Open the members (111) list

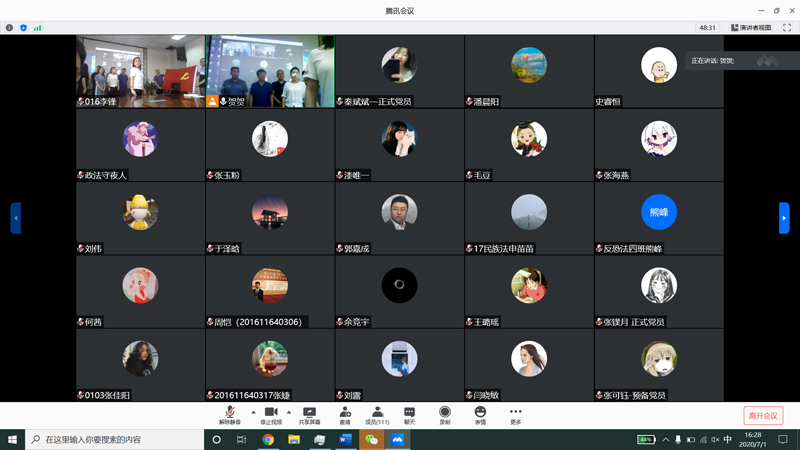[x=377, y=414]
